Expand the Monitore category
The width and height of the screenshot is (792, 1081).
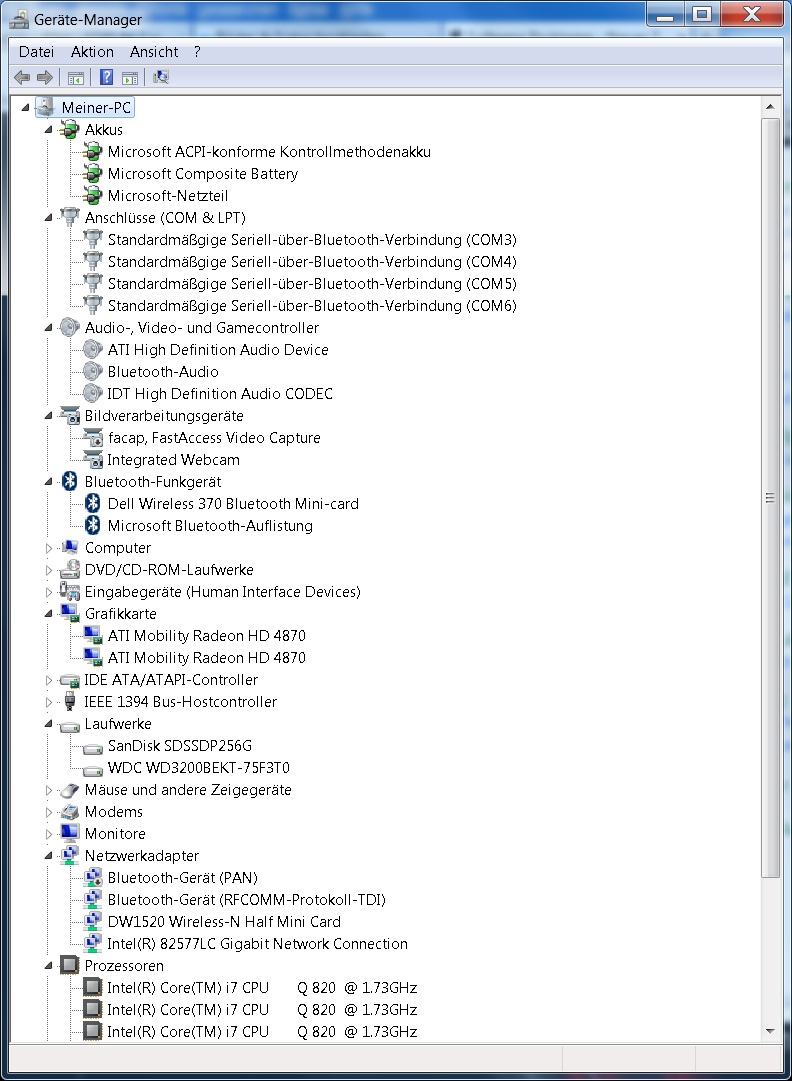coord(48,834)
